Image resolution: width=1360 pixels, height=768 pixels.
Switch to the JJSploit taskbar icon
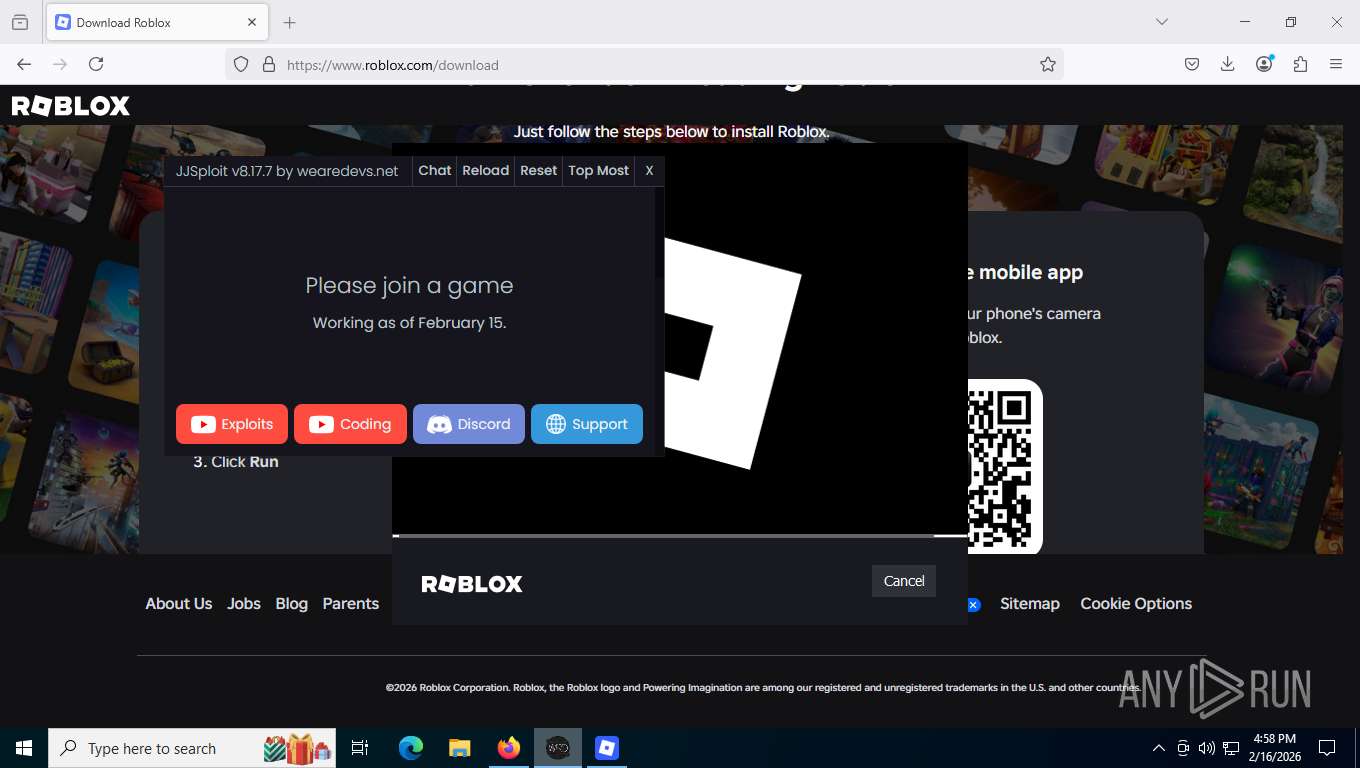point(558,748)
